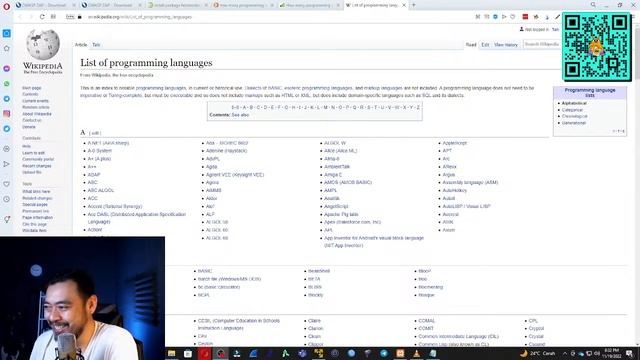Open the COMAL language link
The height and width of the screenshot is (360, 640).
(427, 321)
